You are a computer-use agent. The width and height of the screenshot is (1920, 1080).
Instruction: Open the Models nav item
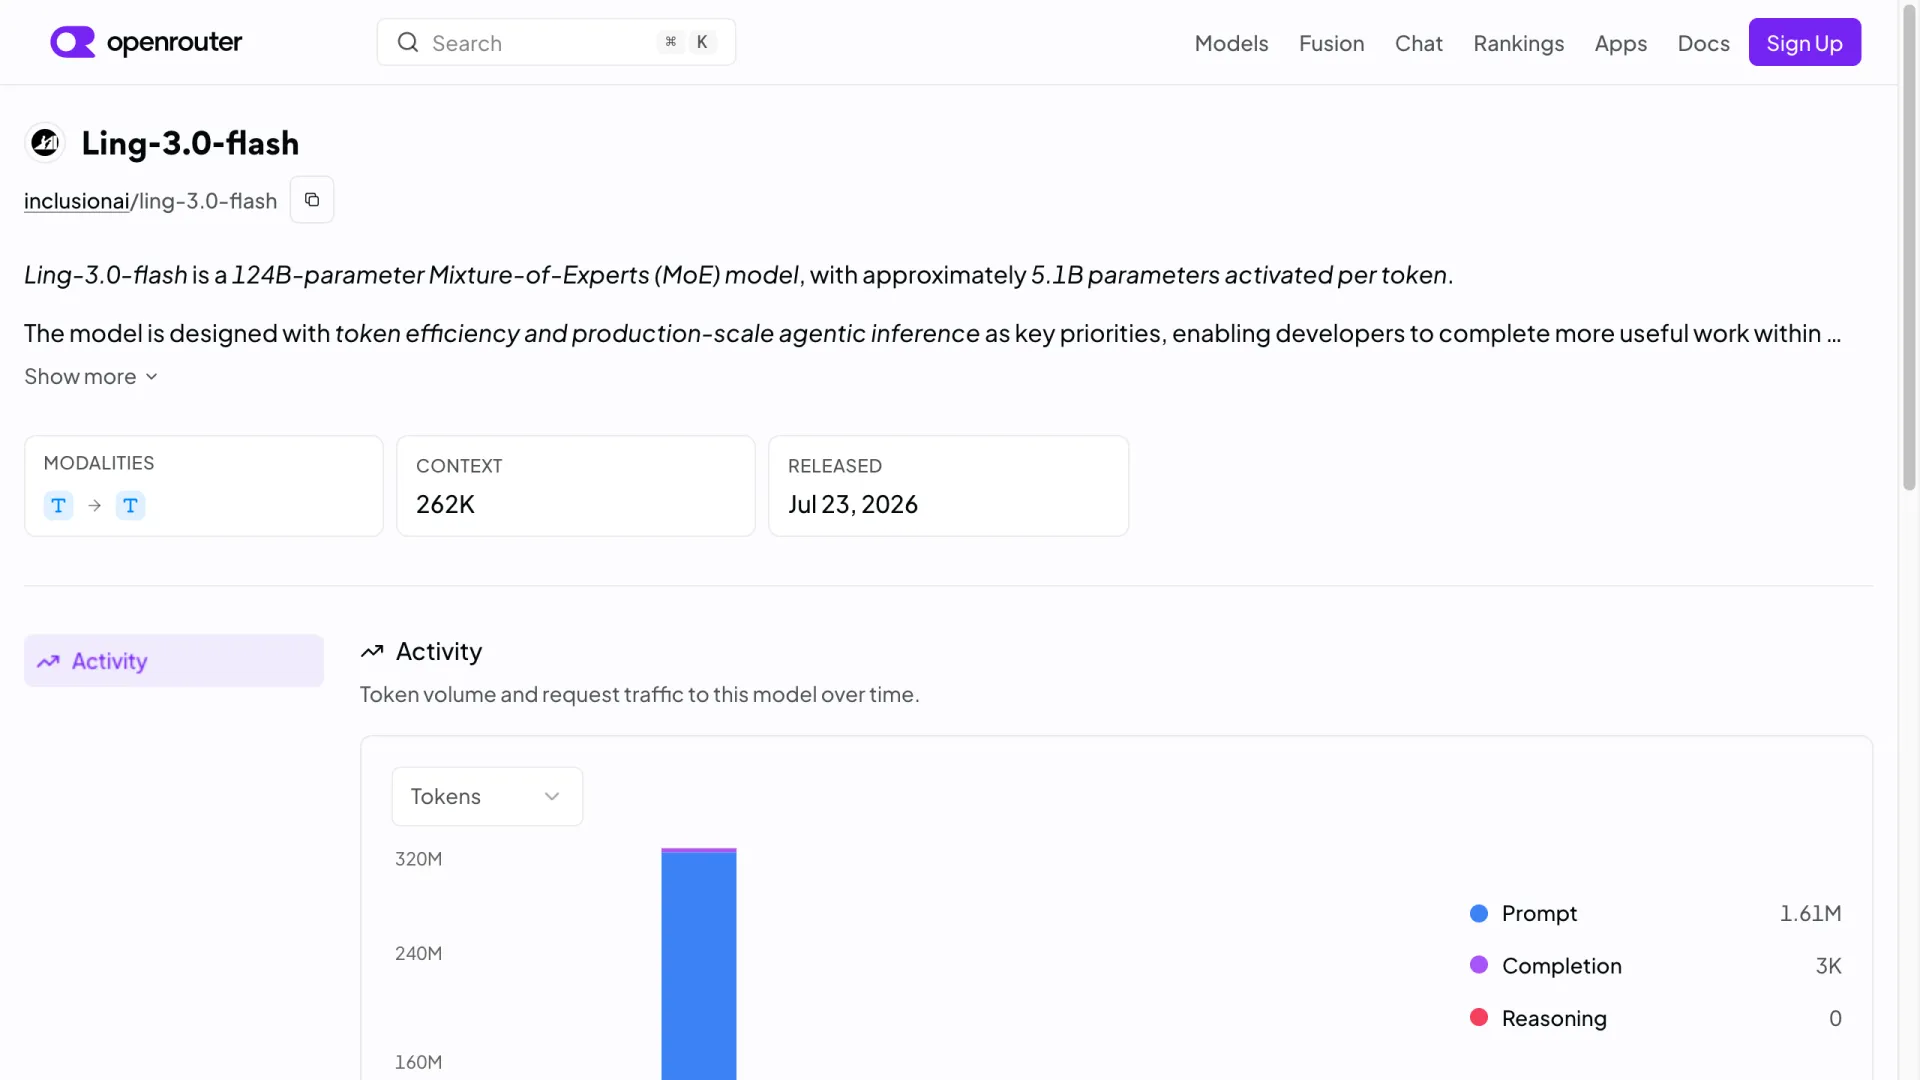[x=1231, y=43]
